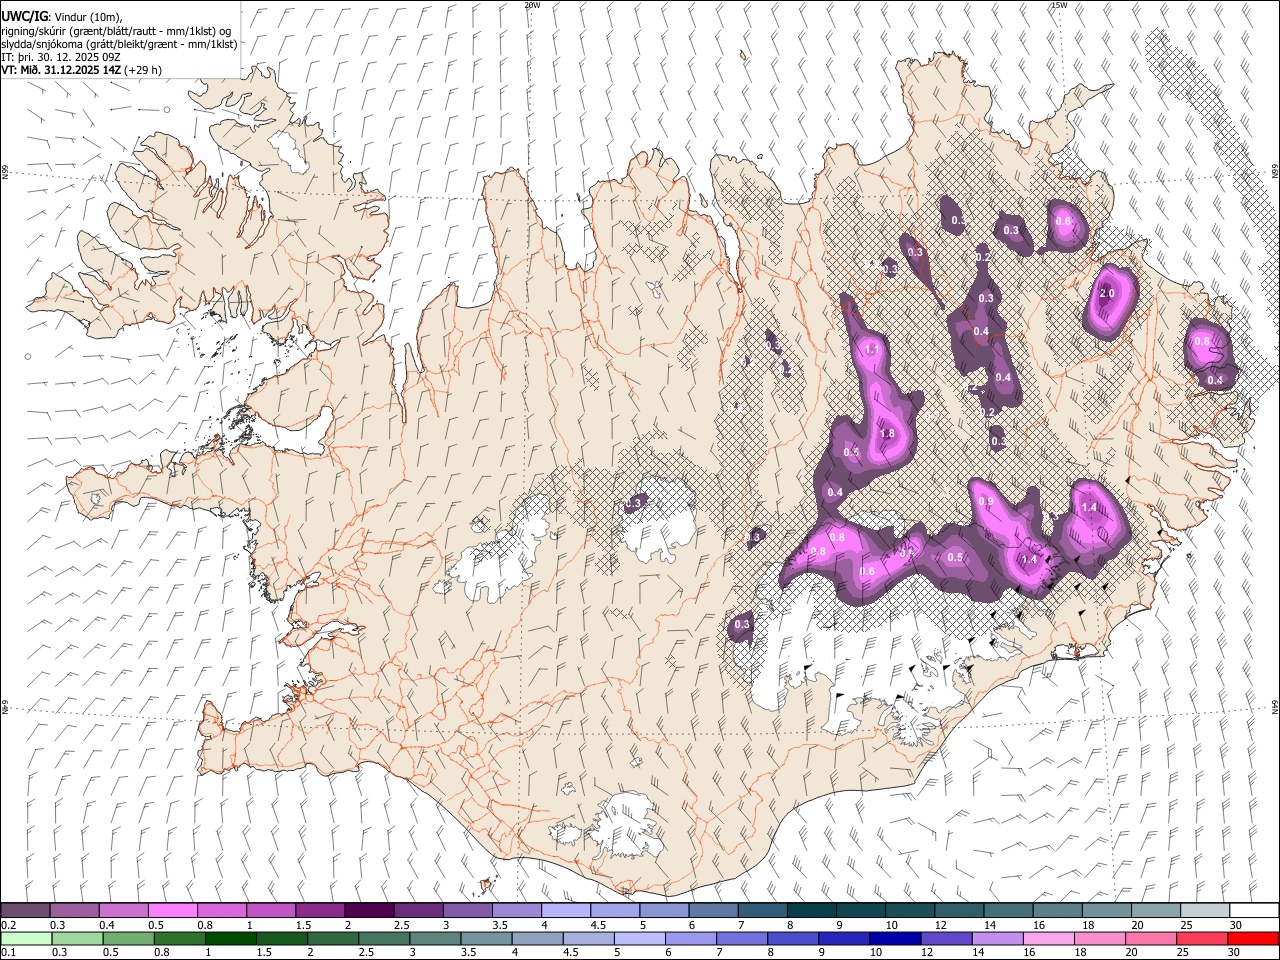Pick the pale green 0.1–0.3 swatch, lower scale
1280x960 pixels.
pyautogui.click(x=25, y=939)
